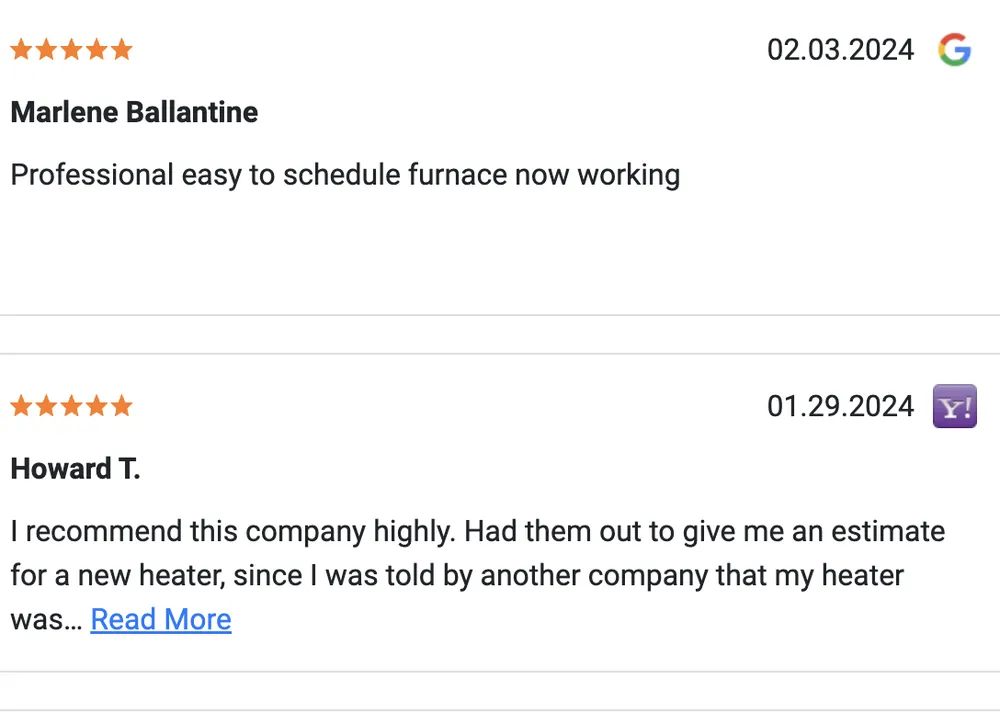Click the fifth star of Howard T.'s rating

coord(121,406)
